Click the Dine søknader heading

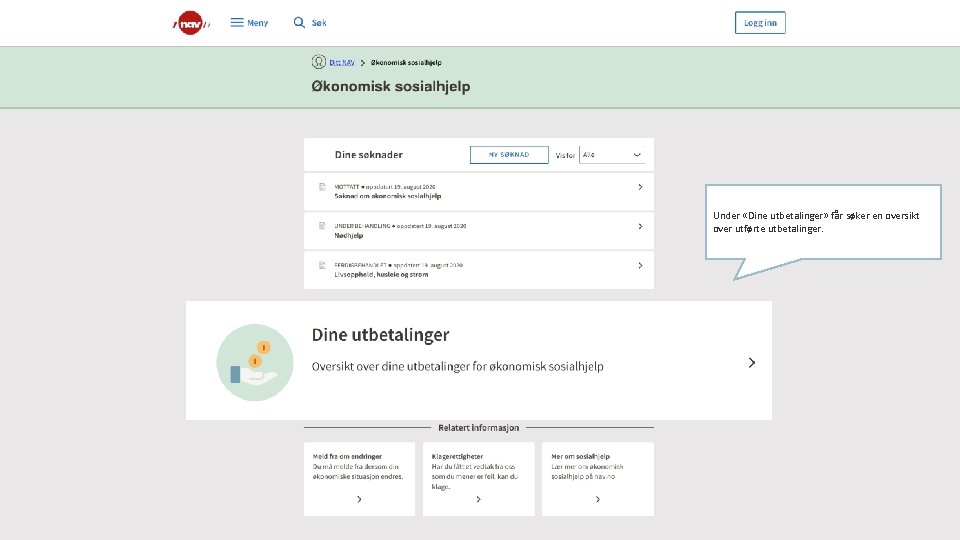[x=369, y=155]
